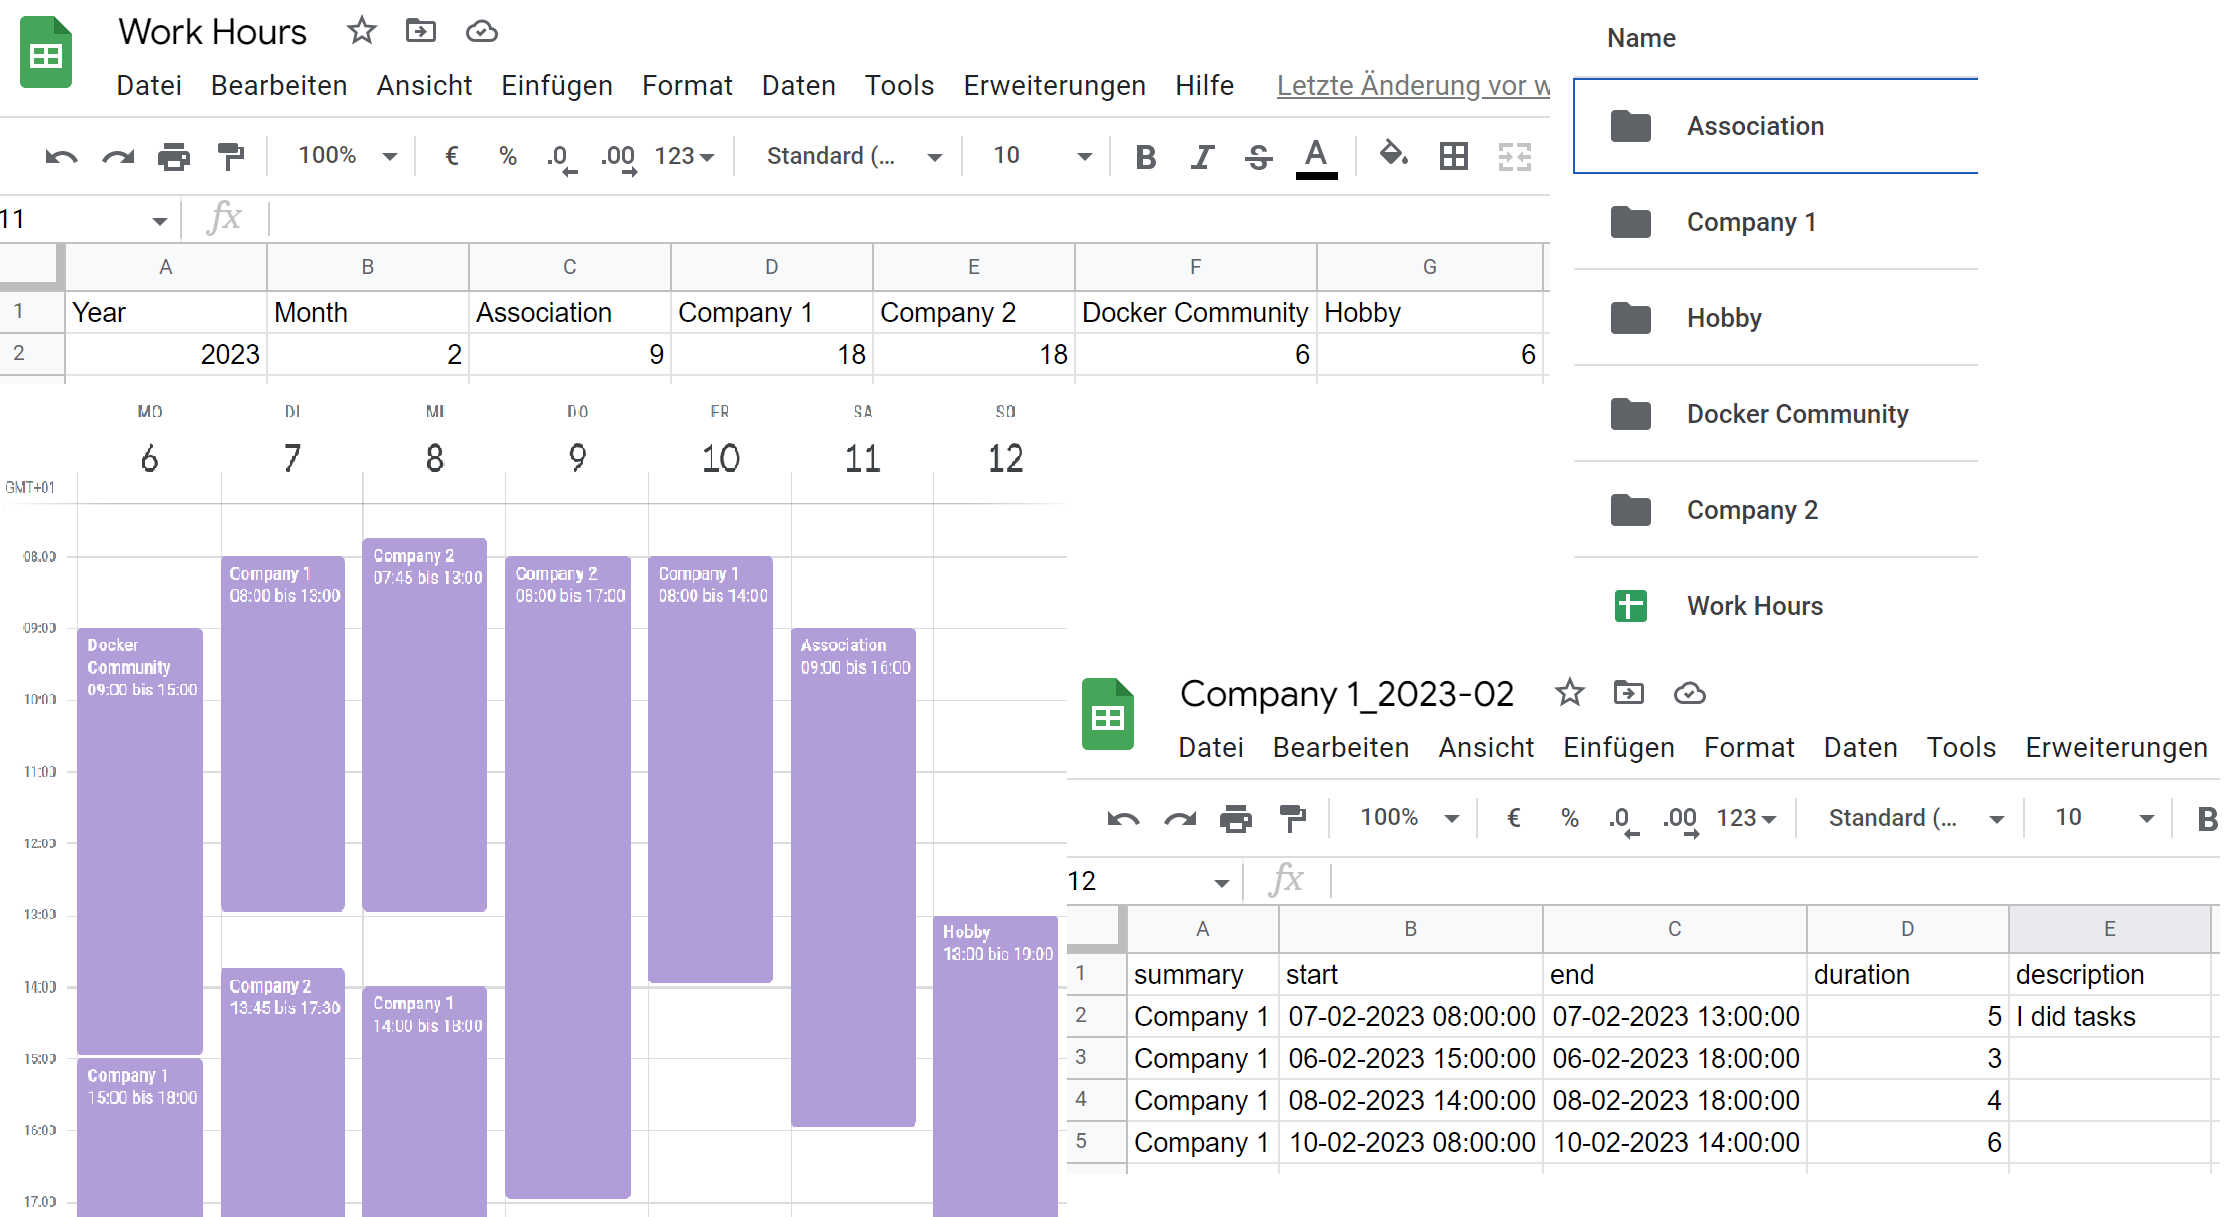Open the 123 number format dropdown

[x=684, y=156]
